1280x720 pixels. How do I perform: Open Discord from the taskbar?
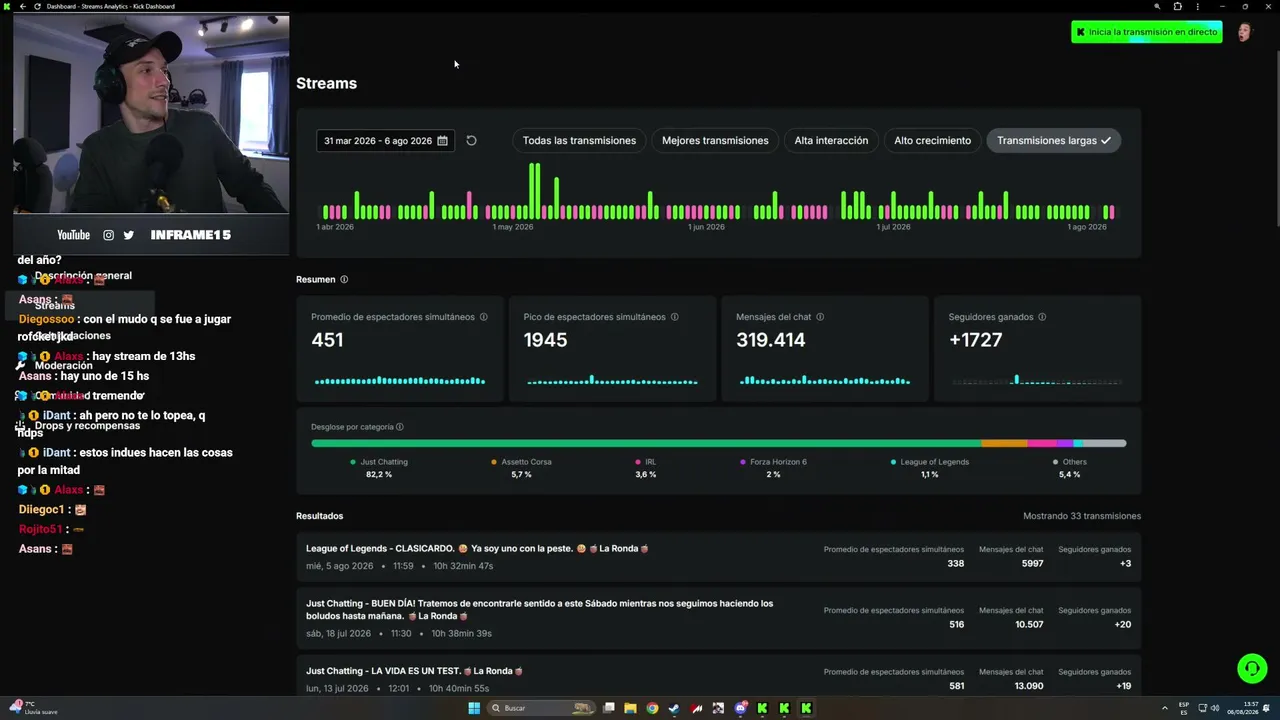740,708
